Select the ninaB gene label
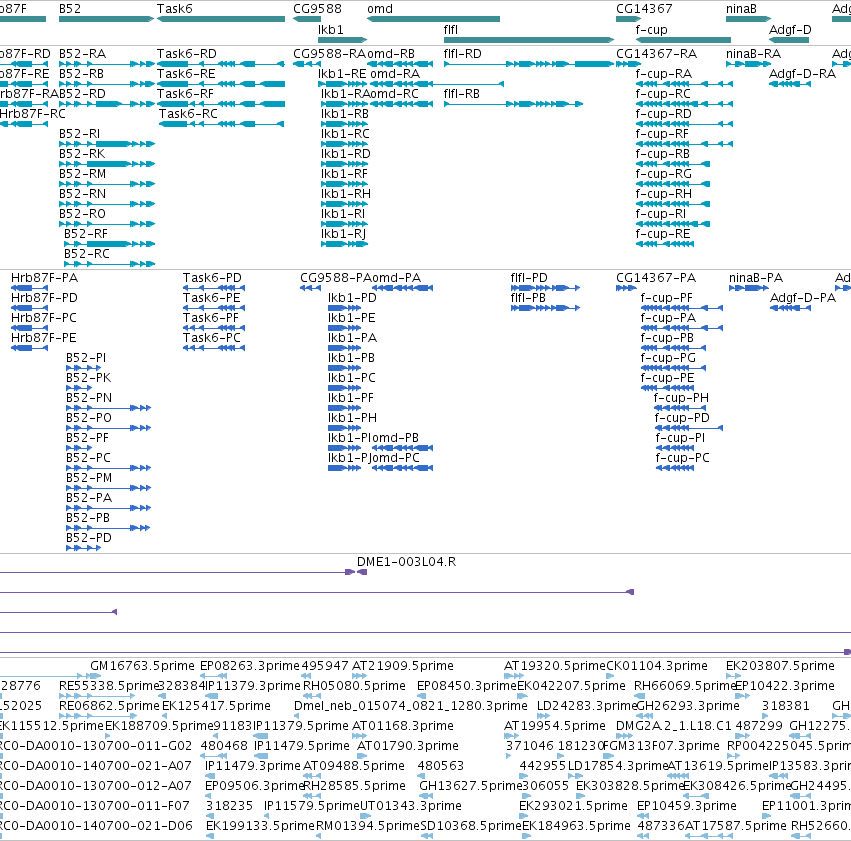 [741, 9]
